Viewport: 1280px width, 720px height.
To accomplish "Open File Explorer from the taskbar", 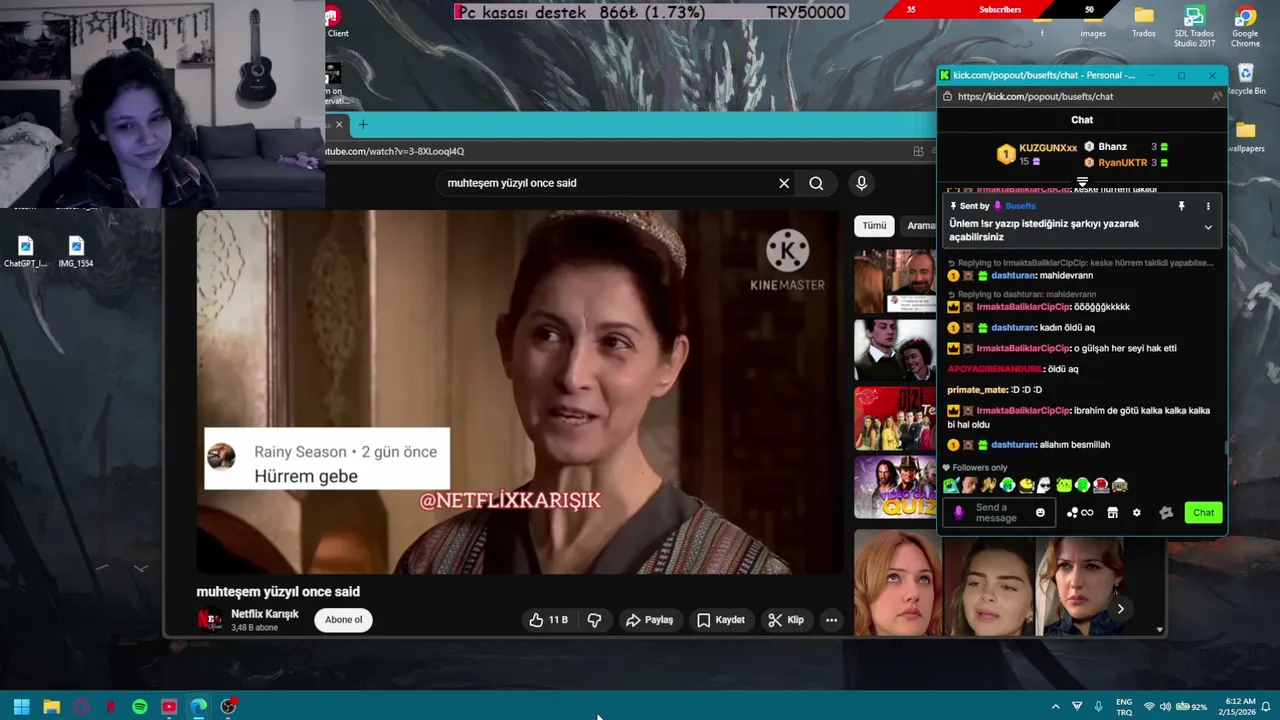I will coord(51,707).
